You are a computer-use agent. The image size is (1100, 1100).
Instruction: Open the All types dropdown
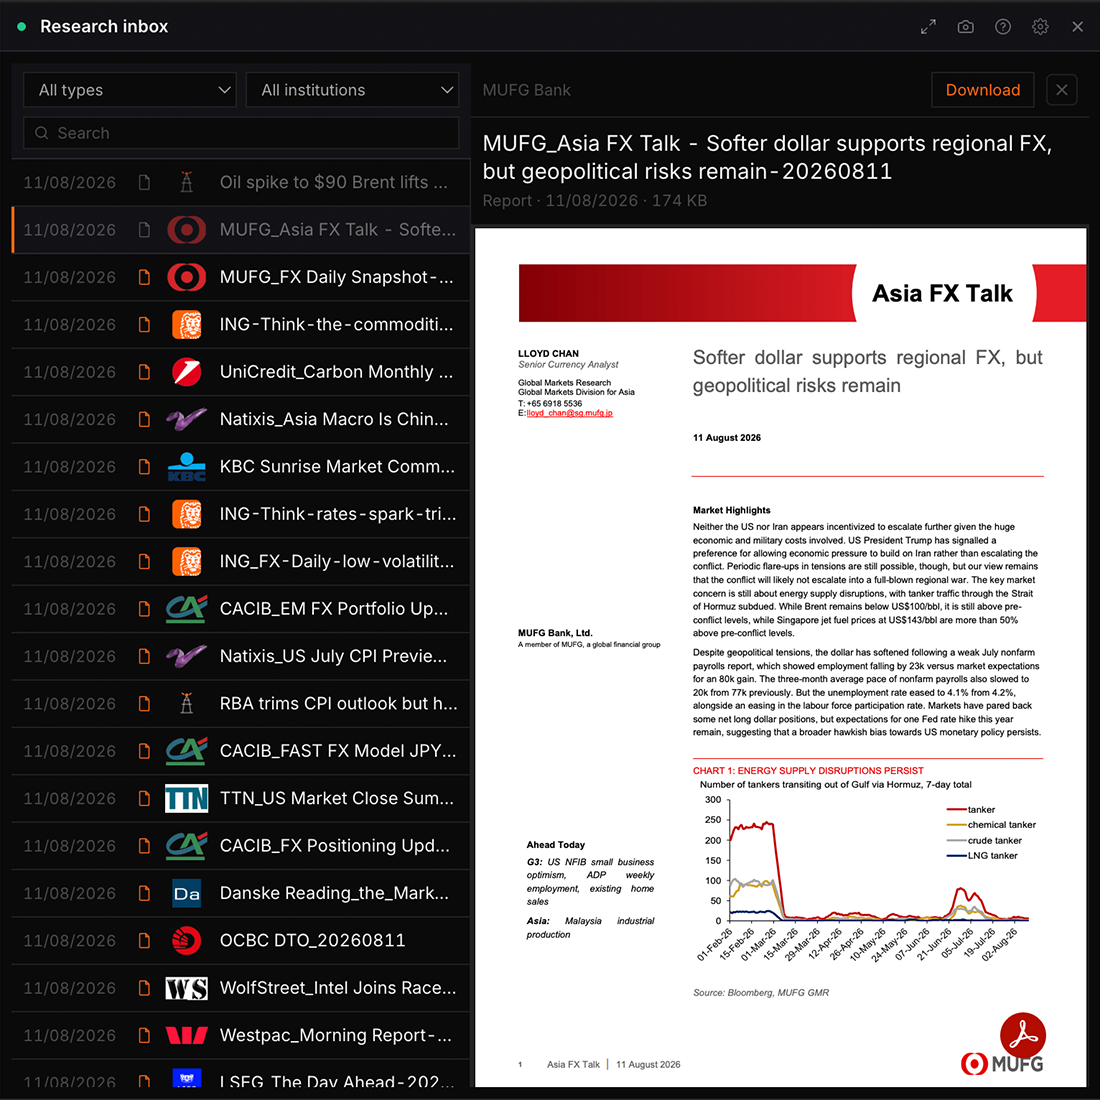coord(130,90)
